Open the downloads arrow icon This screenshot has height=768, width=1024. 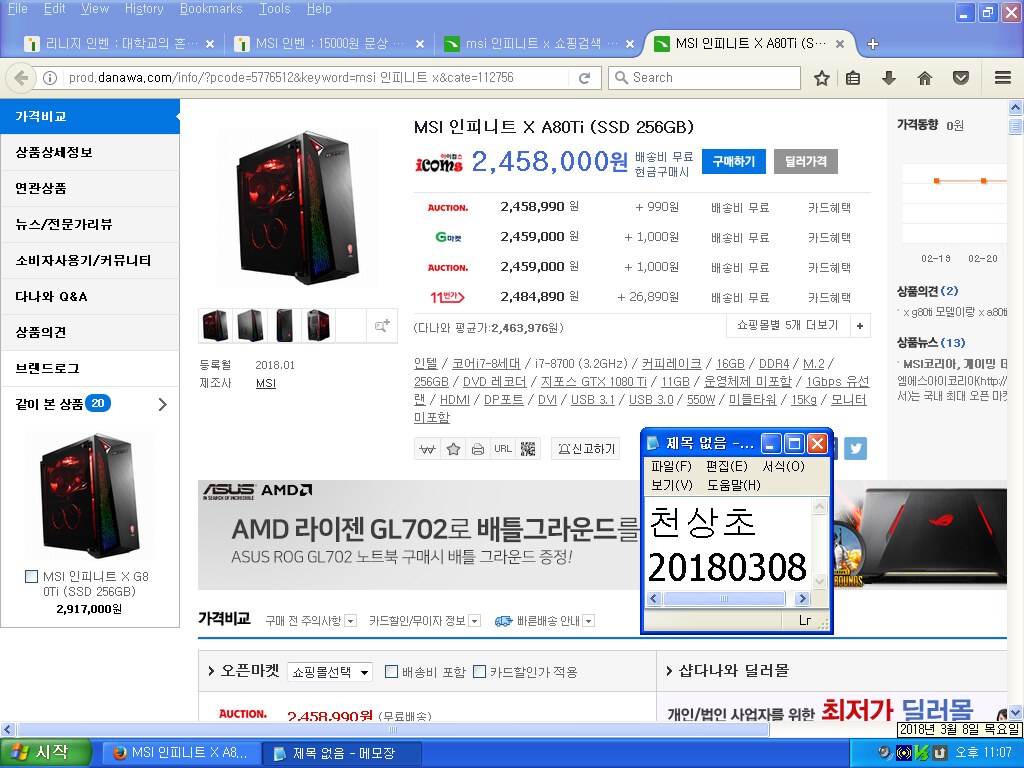(x=889, y=78)
